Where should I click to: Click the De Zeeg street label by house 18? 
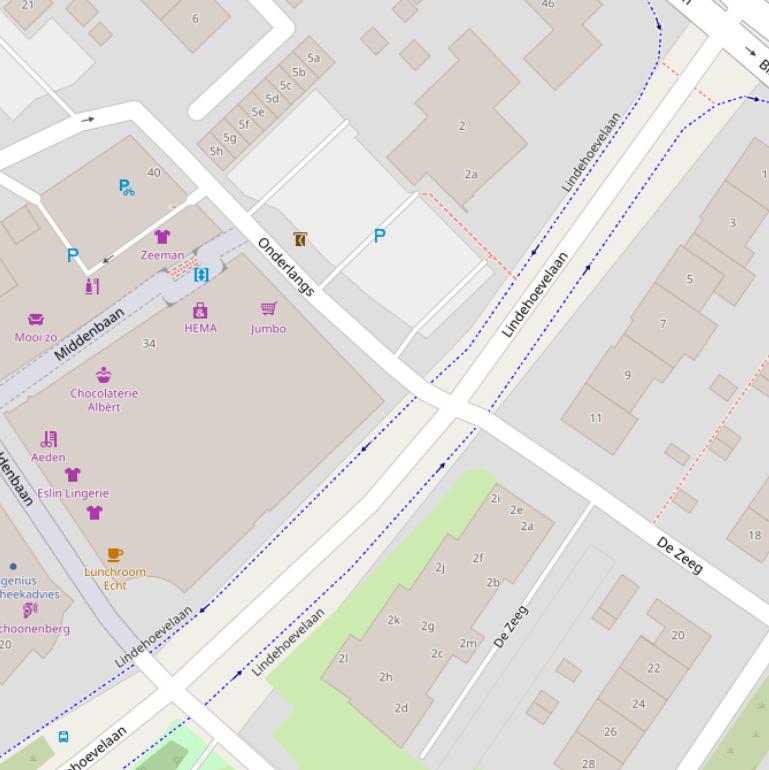coord(680,555)
